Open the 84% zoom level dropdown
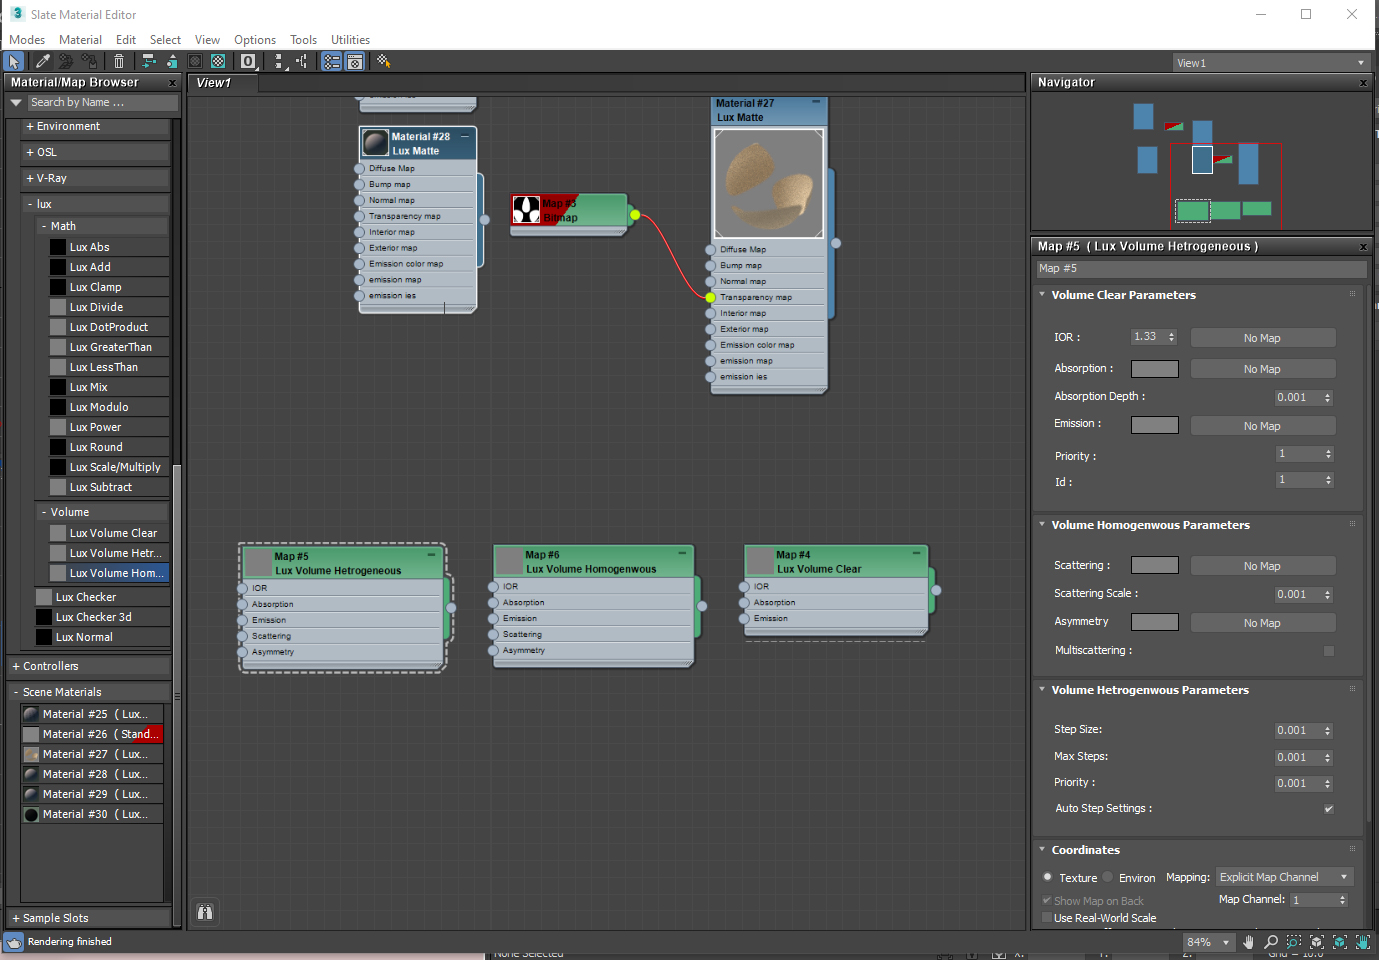 pos(1208,942)
